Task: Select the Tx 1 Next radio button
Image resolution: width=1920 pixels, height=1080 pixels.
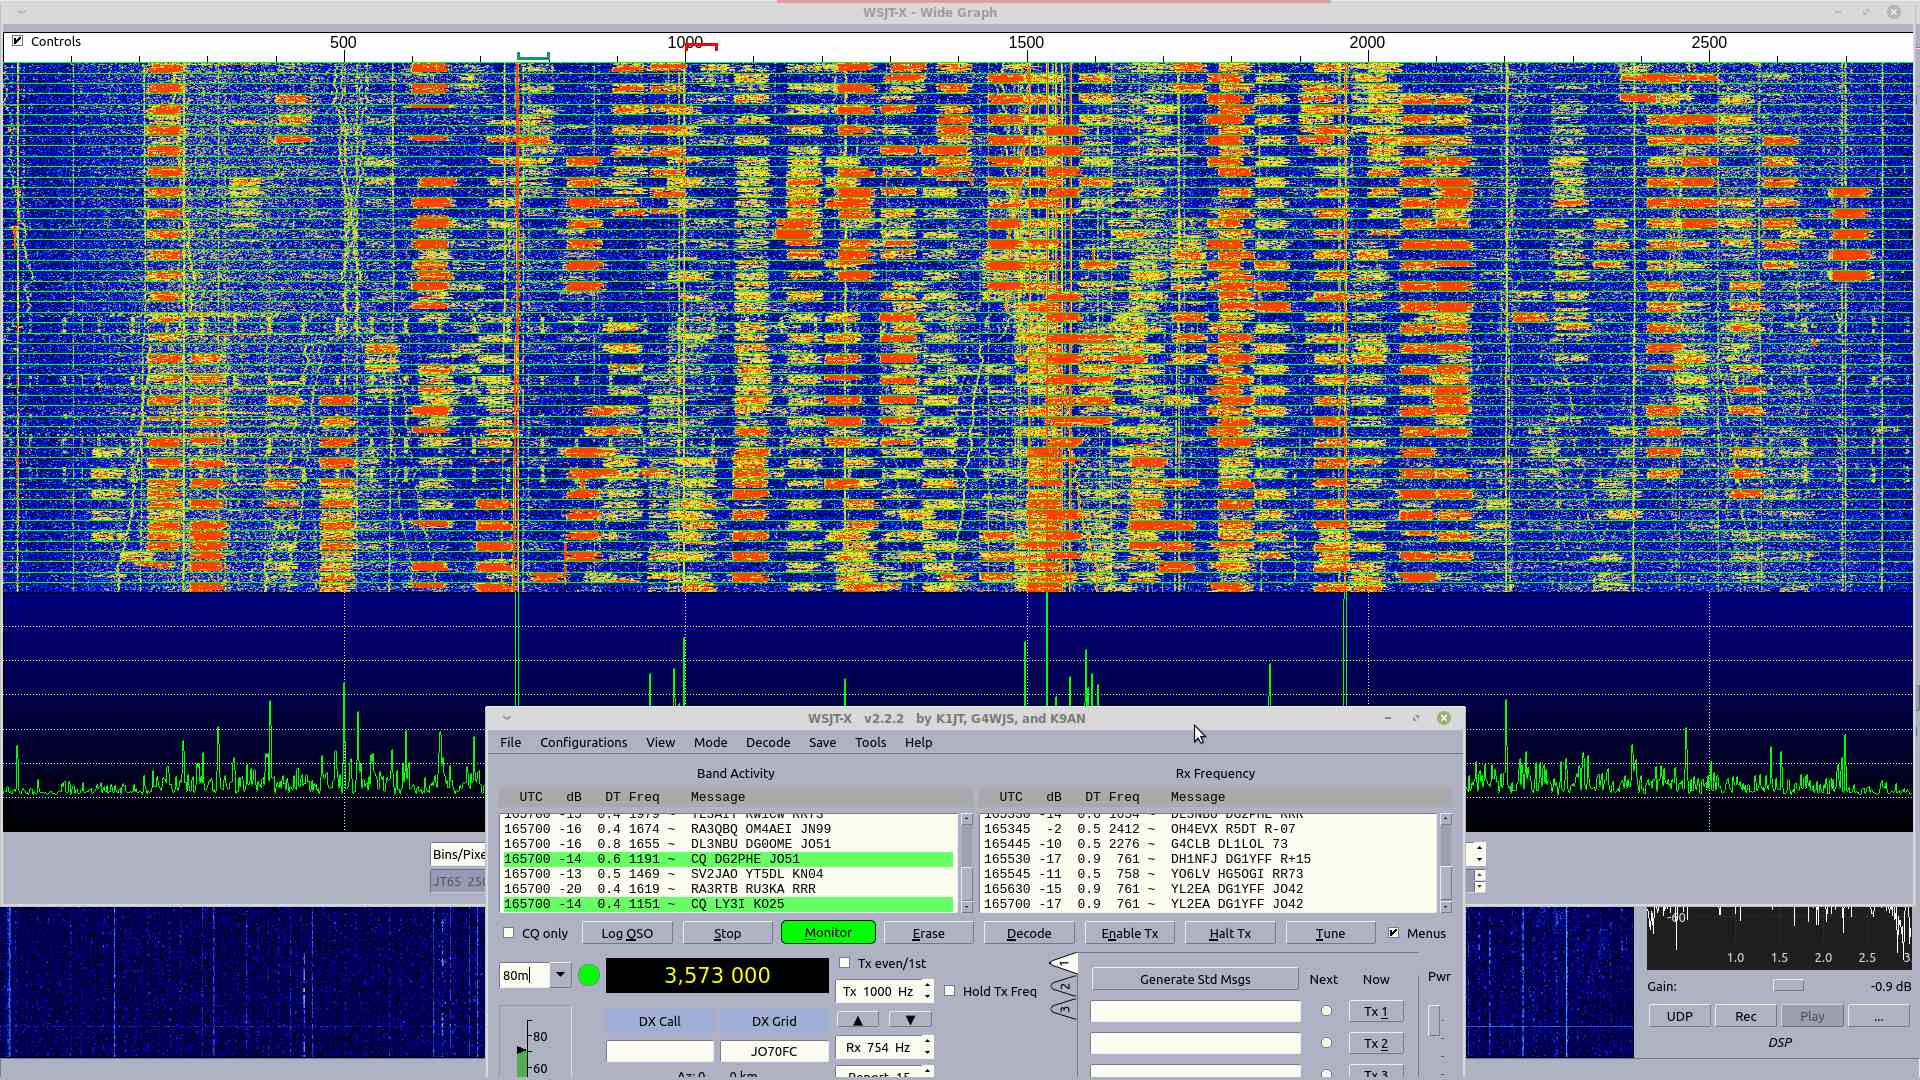Action: point(1326,1011)
